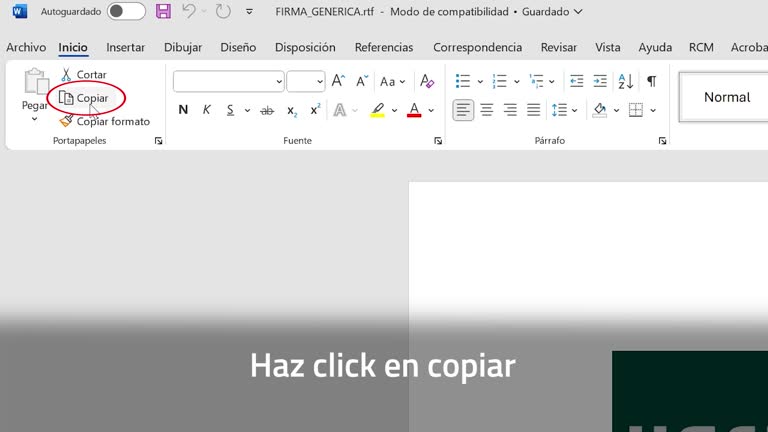This screenshot has height=432, width=768.
Task: Decrease font size with the small A icon
Action: click(362, 81)
